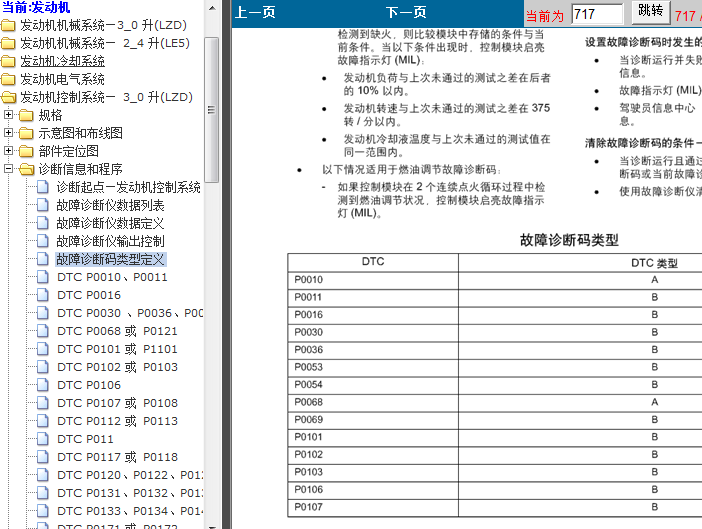702x529 pixels.
Task: Click the tree panel scroll up arrow
Action: pyautogui.click(x=212, y=8)
